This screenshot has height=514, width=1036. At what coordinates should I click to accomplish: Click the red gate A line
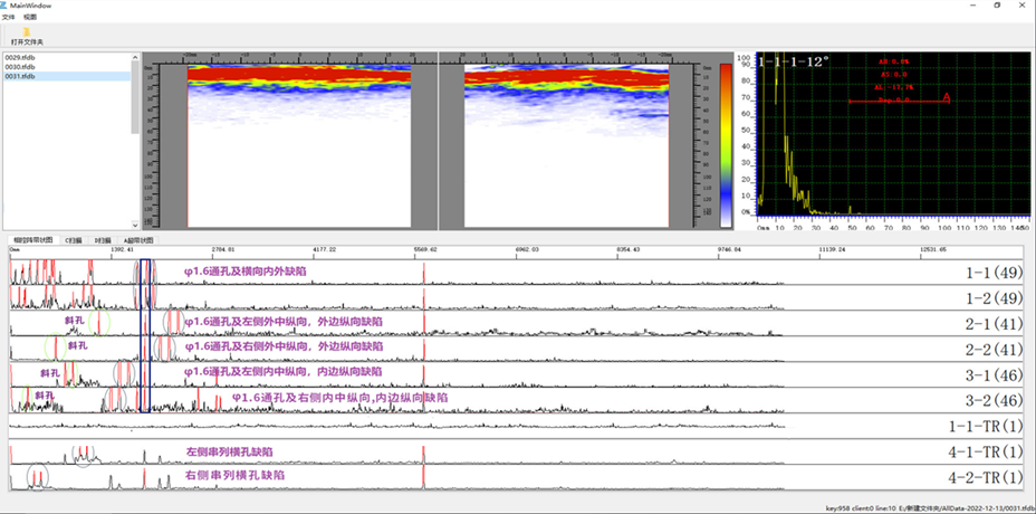coord(899,101)
